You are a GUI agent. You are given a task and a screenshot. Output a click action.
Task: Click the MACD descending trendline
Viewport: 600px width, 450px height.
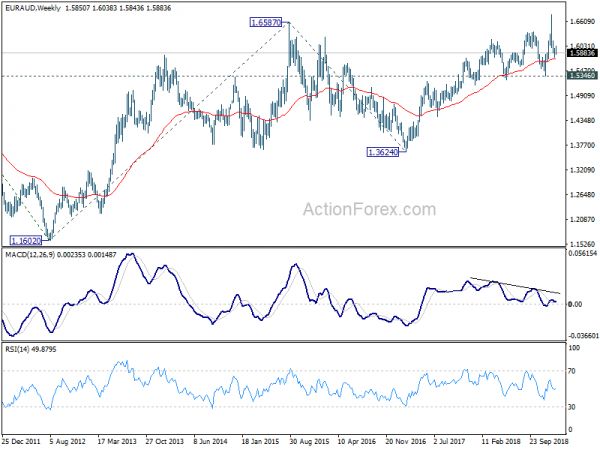515,285
